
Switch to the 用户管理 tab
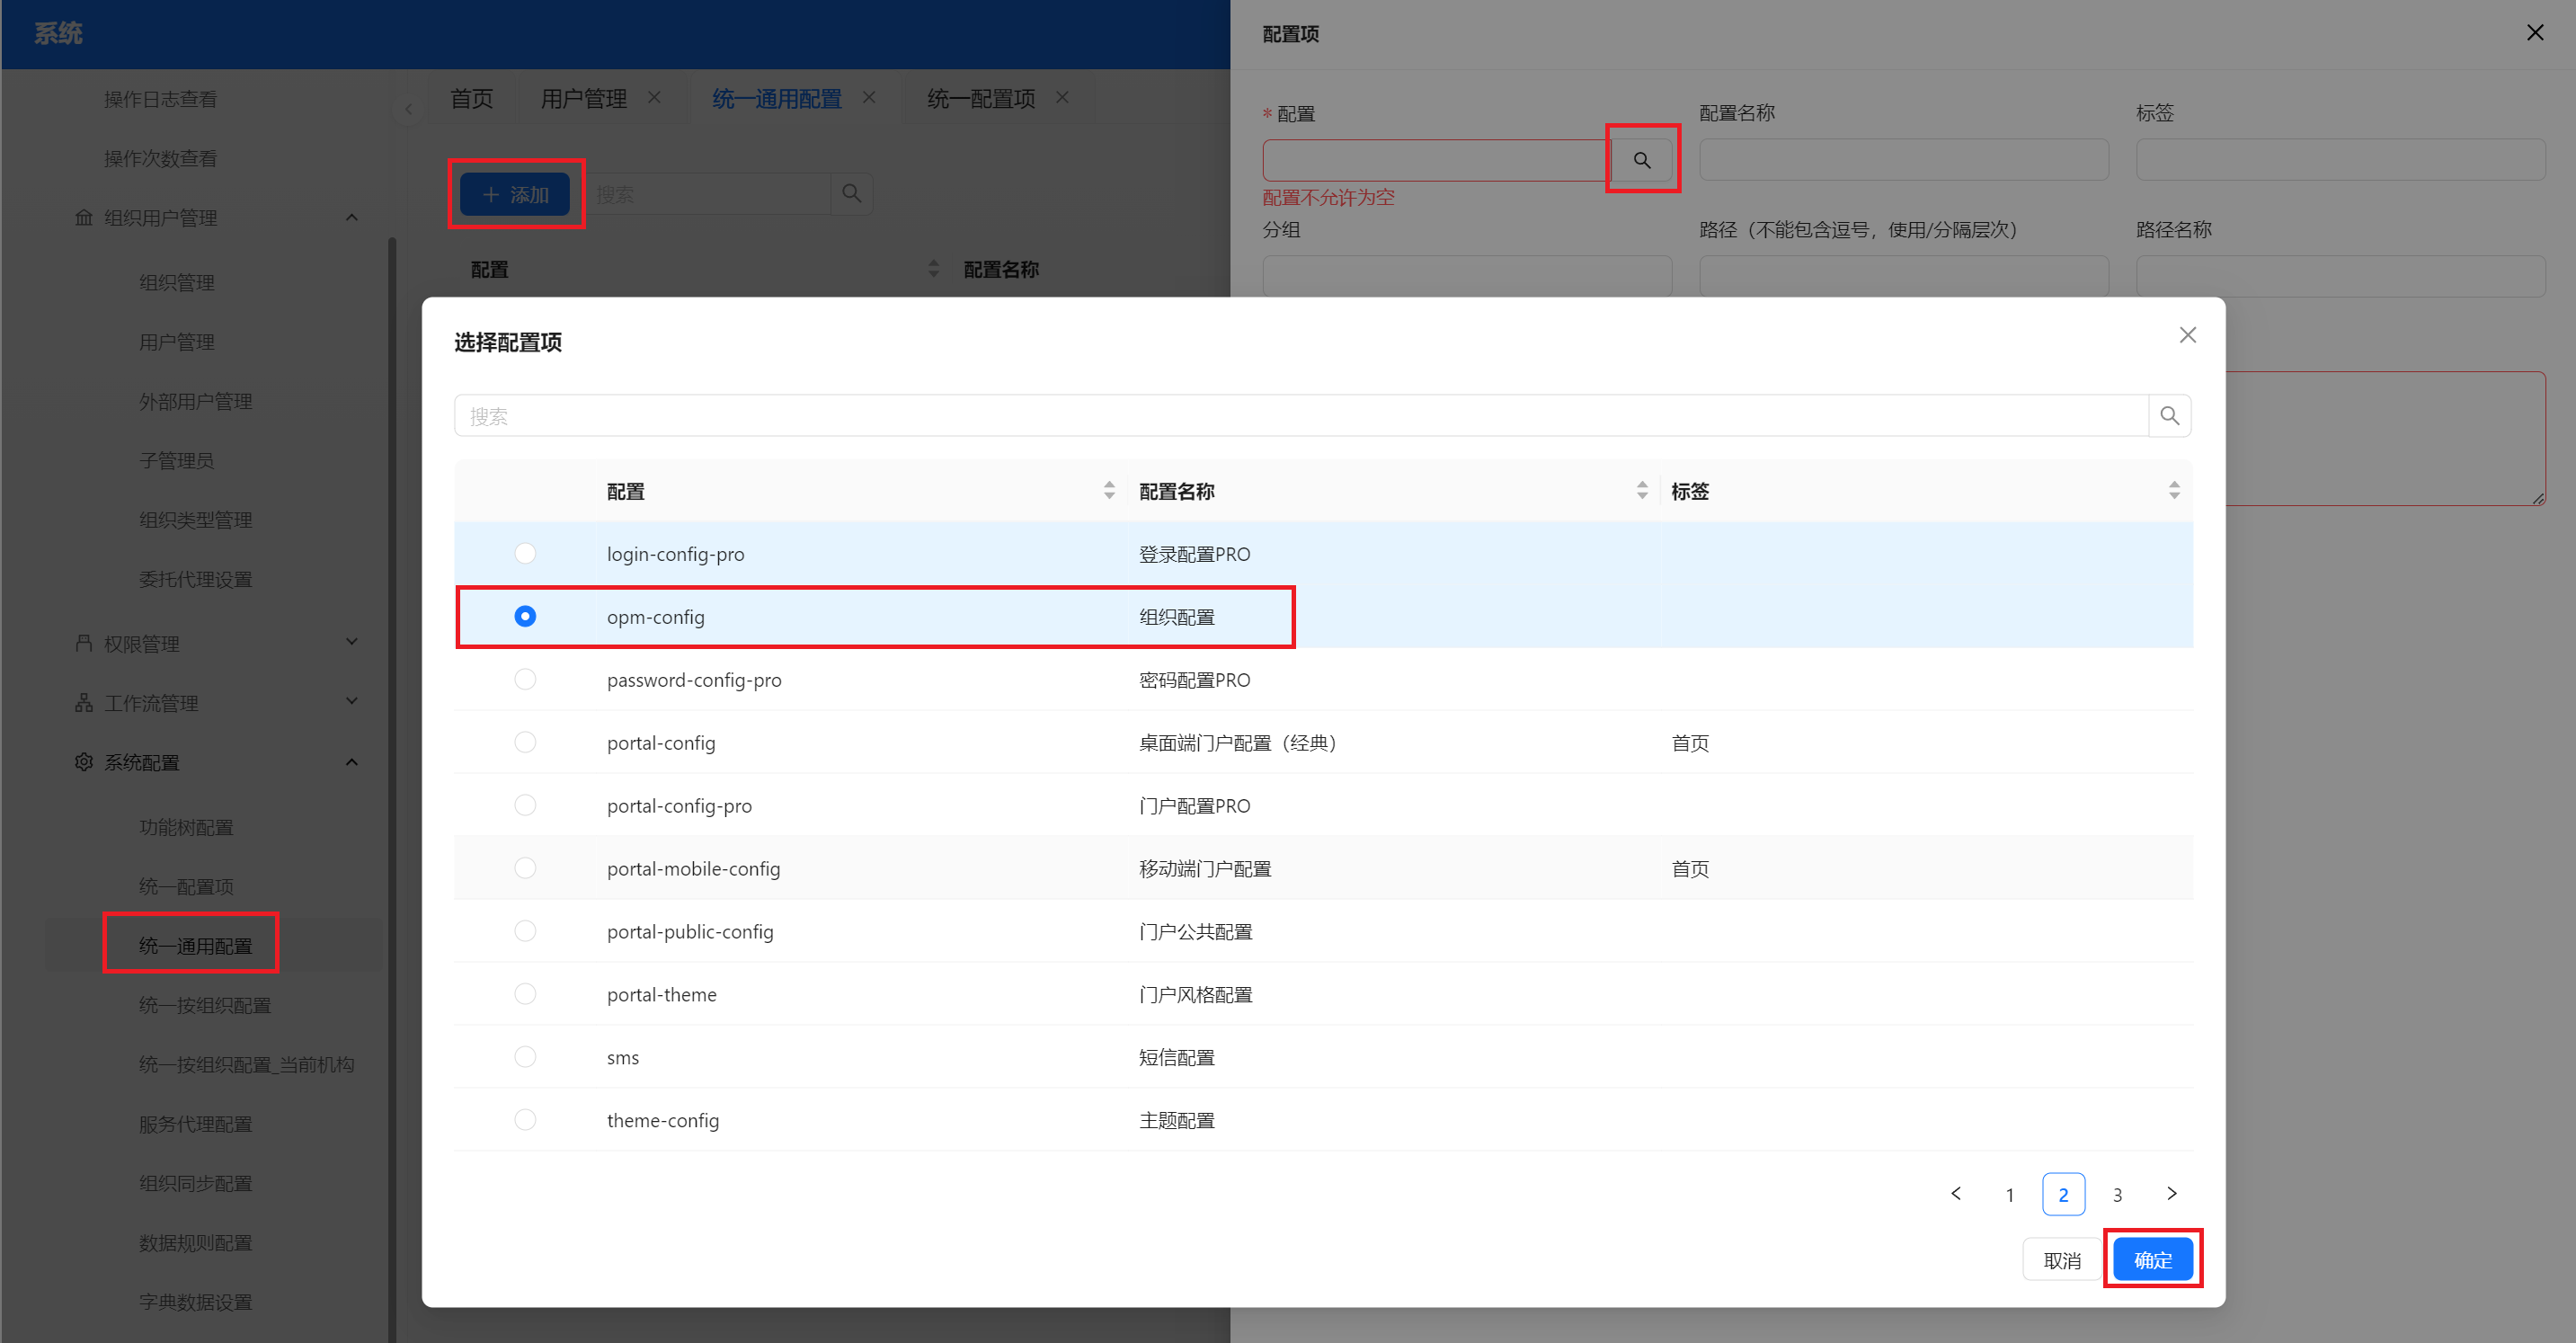pyautogui.click(x=584, y=99)
